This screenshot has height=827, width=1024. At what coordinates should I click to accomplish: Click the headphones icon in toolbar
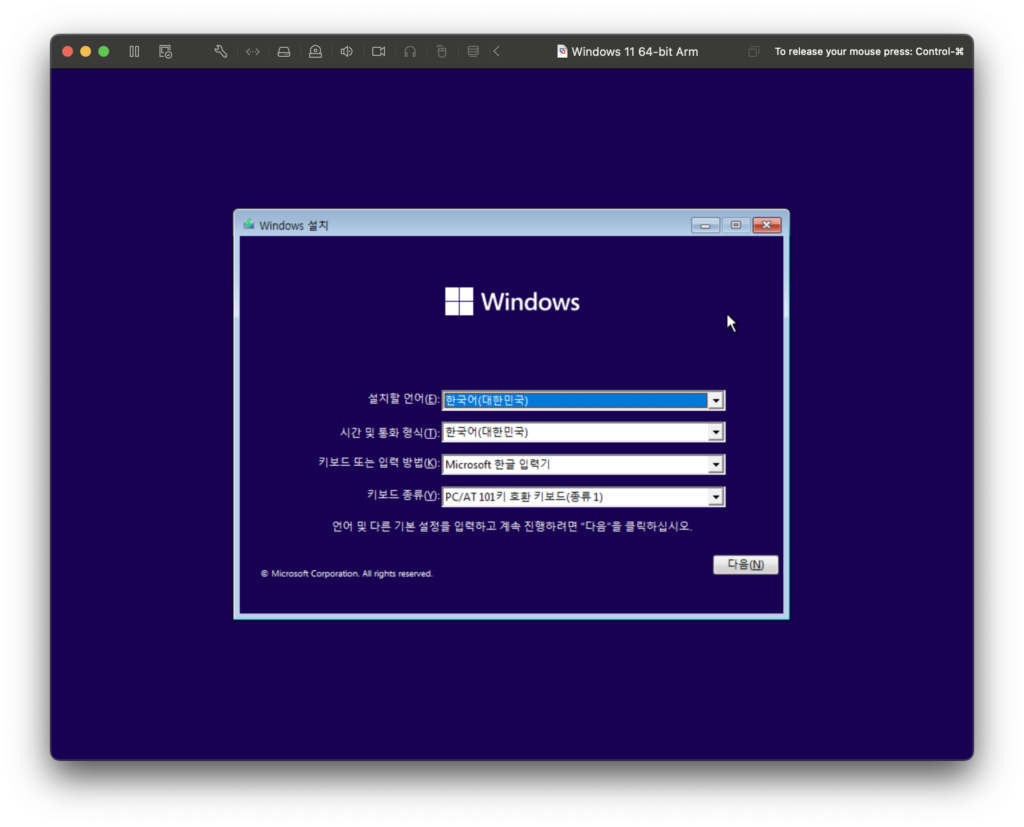410,51
